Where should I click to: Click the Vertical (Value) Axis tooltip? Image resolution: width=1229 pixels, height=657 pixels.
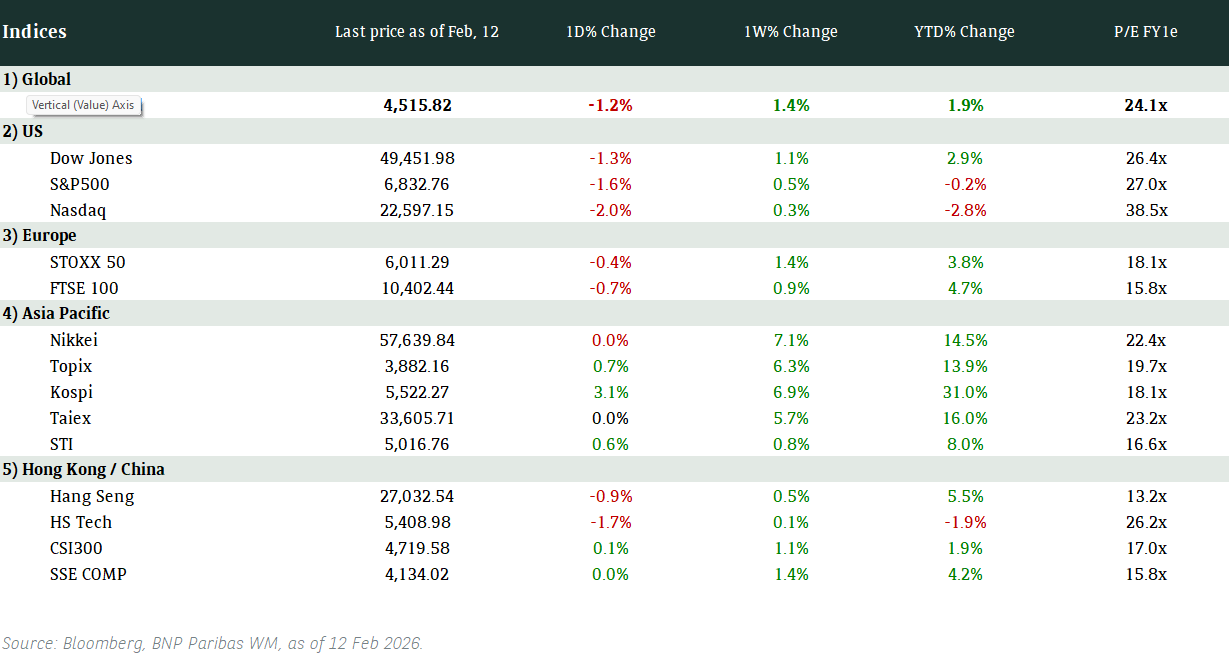tap(83, 105)
